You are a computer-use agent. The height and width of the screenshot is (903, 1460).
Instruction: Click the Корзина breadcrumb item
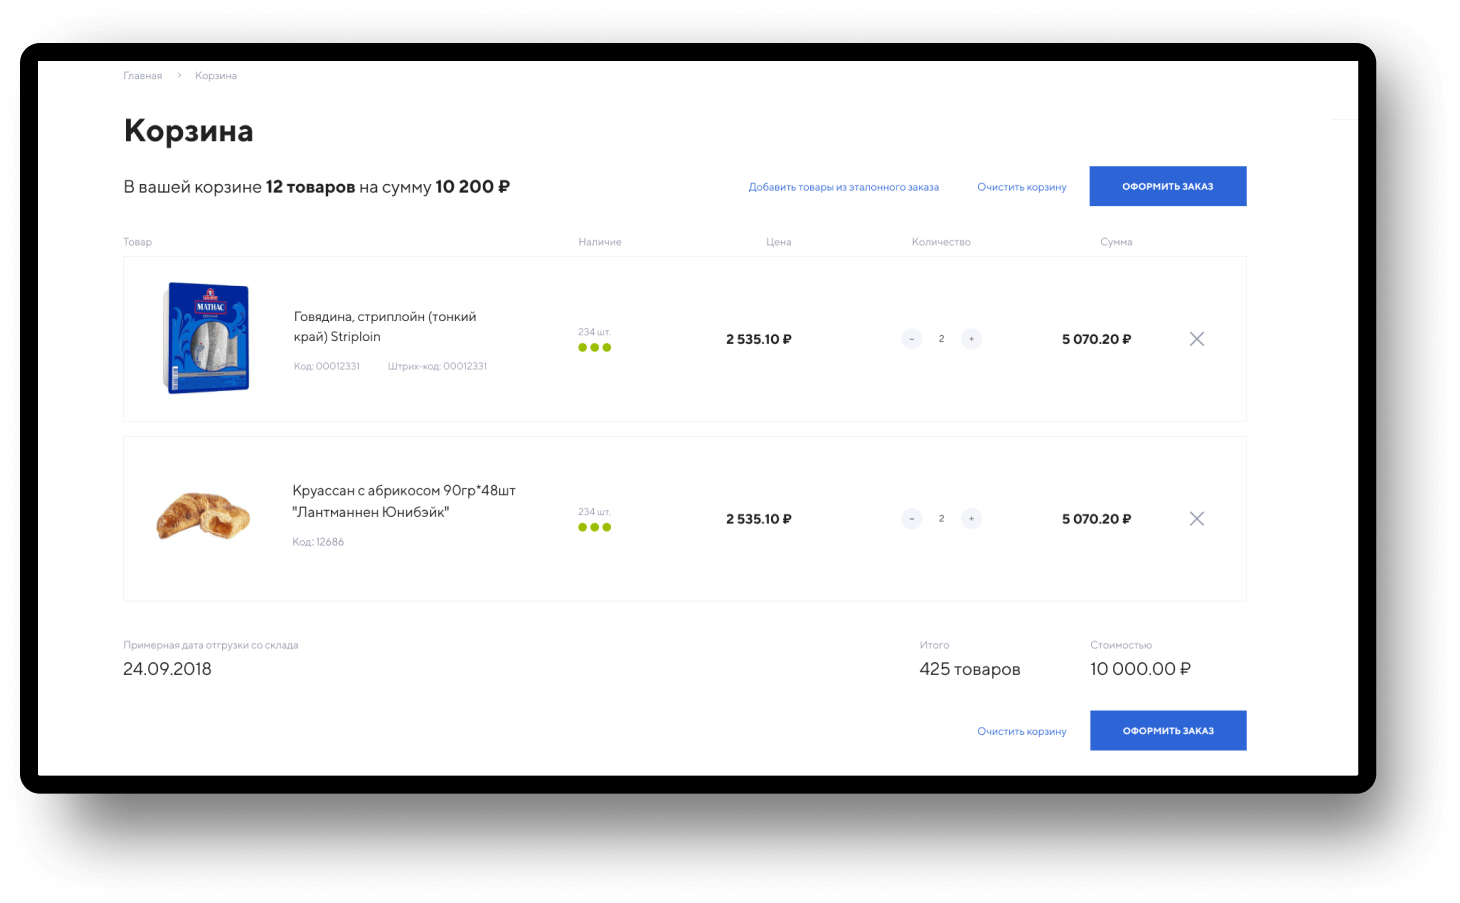(216, 76)
